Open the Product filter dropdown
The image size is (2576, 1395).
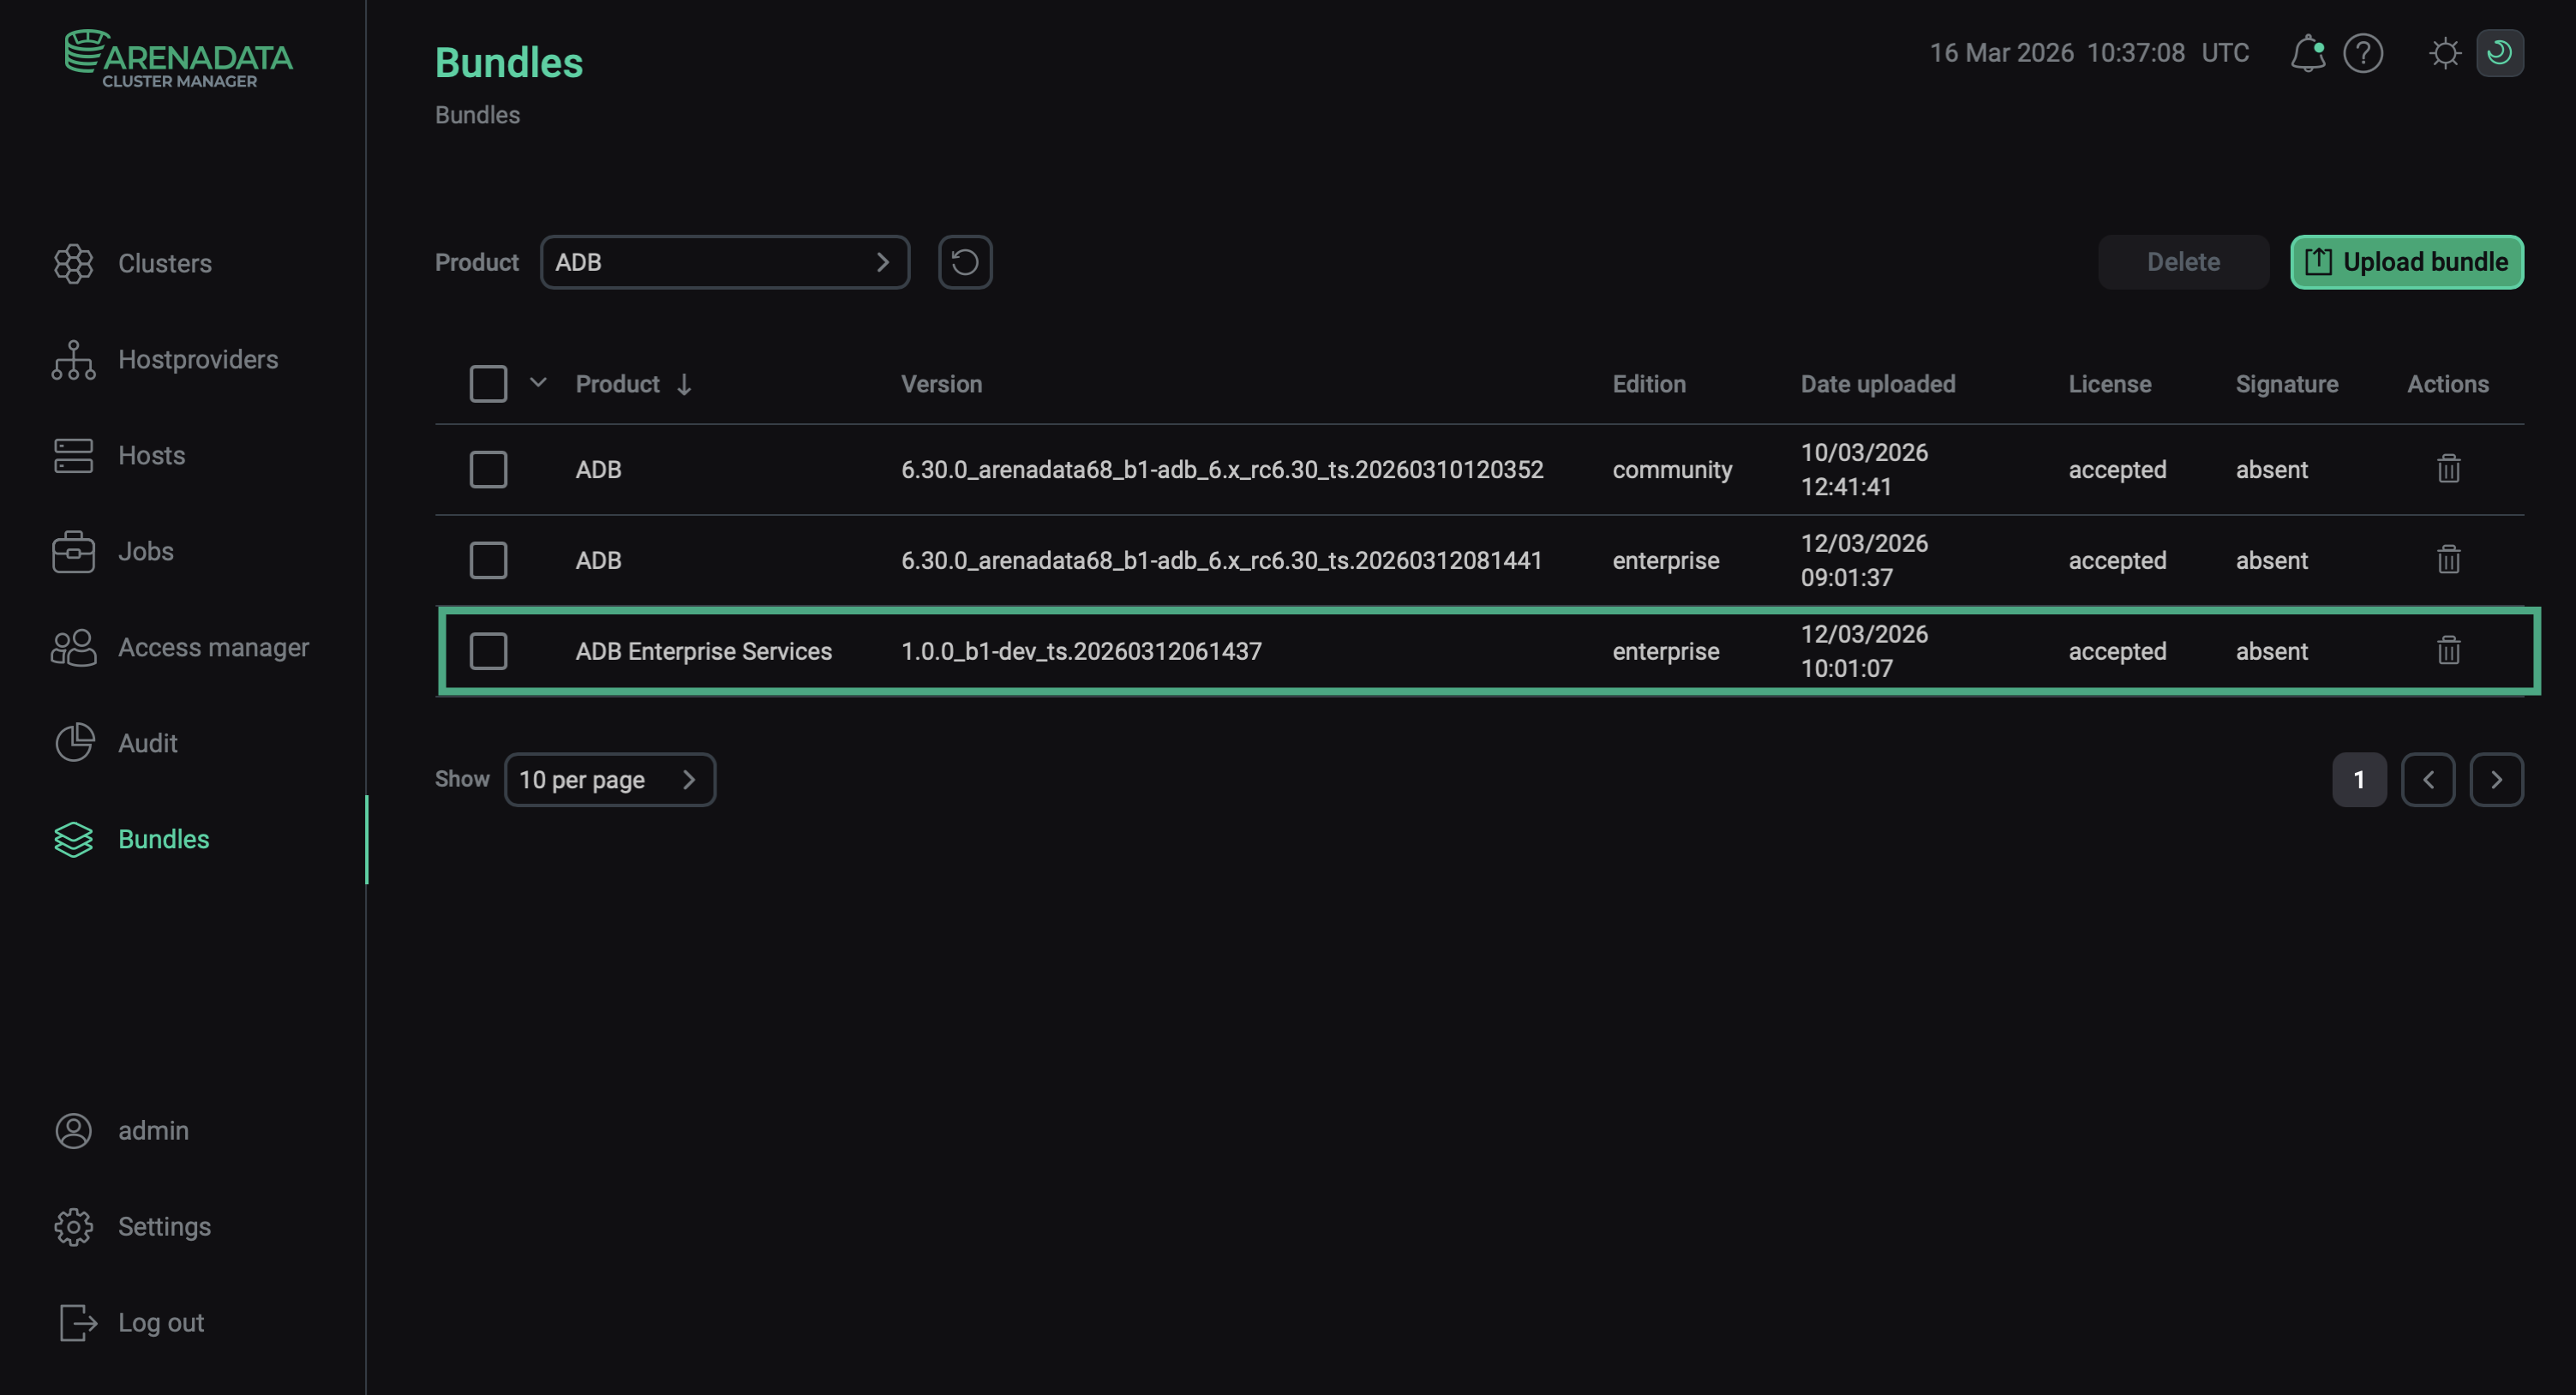click(x=724, y=262)
